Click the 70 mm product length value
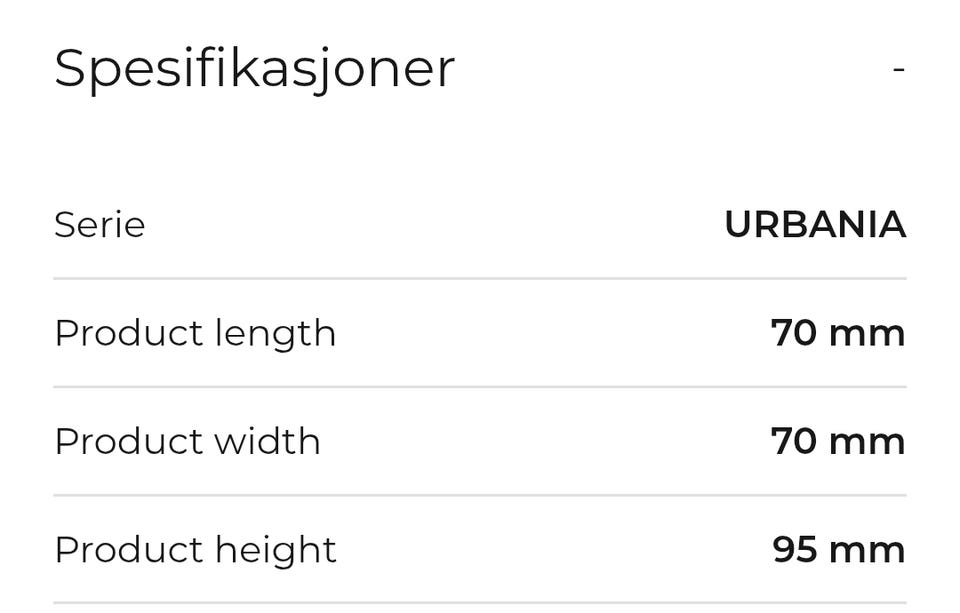Image resolution: width=960 pixels, height=613 pixels. pyautogui.click(x=838, y=333)
